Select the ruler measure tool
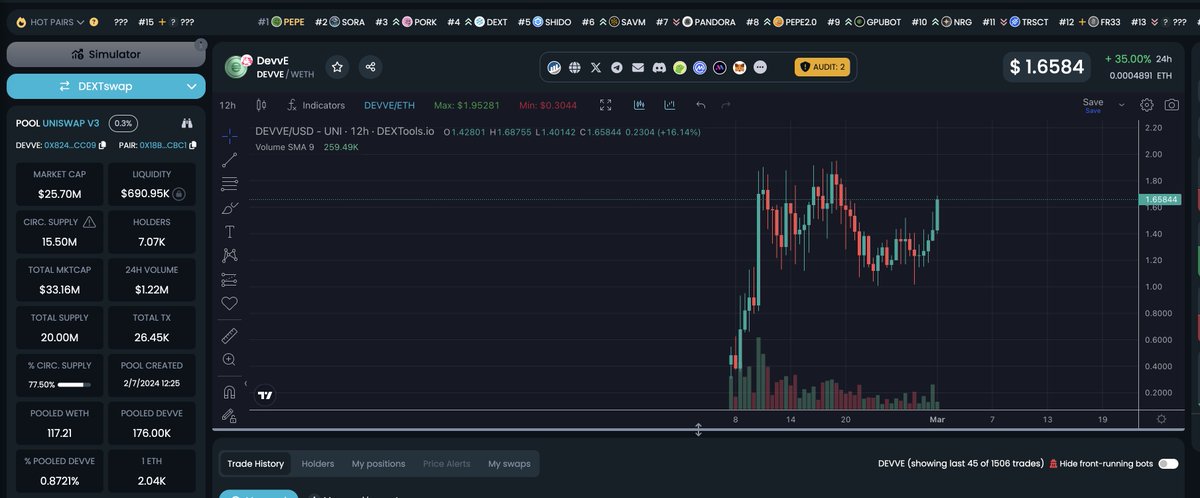 tap(229, 335)
